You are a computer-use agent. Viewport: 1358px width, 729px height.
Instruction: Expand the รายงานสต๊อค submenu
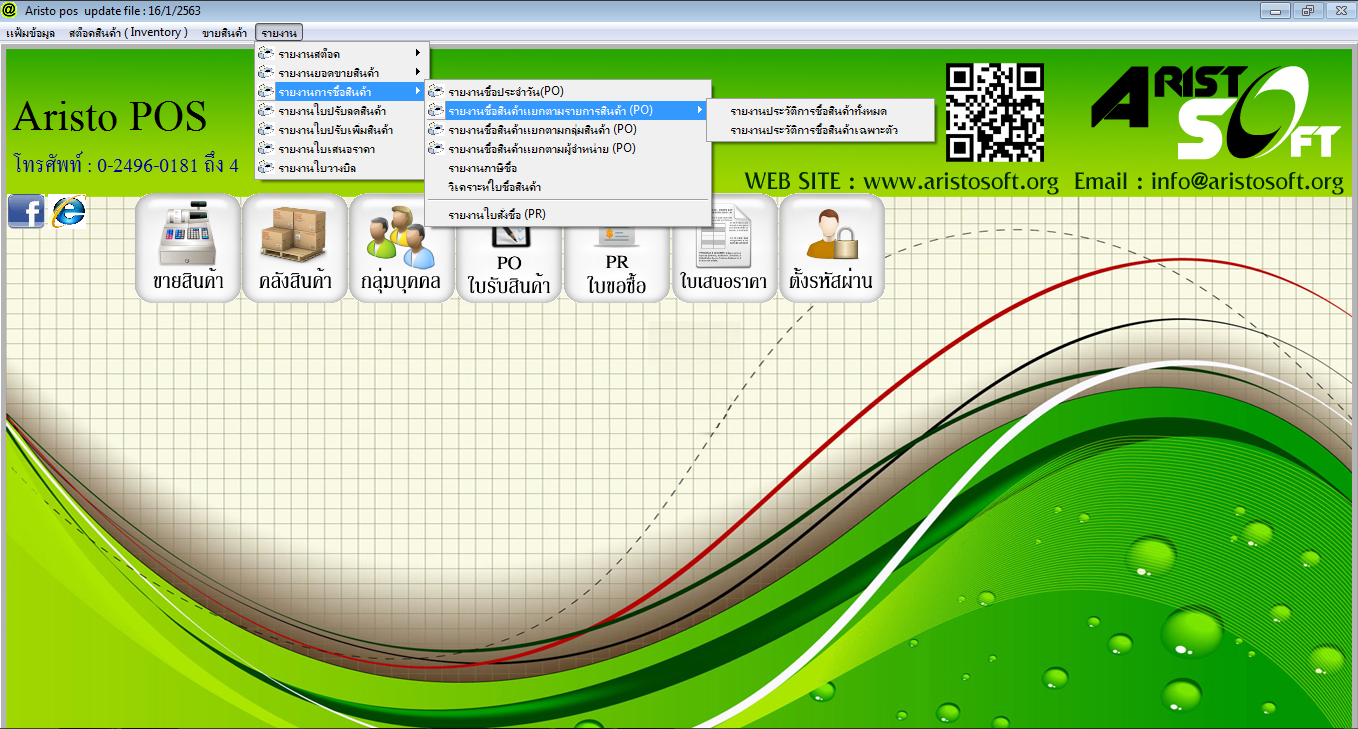tap(342, 53)
